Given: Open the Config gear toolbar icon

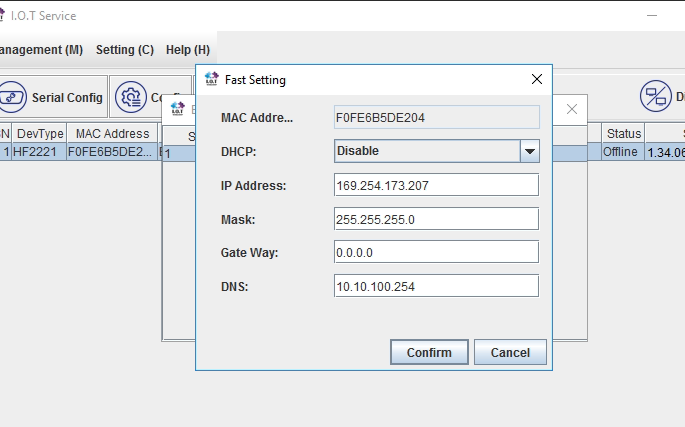Looking at the screenshot, I should [131, 97].
